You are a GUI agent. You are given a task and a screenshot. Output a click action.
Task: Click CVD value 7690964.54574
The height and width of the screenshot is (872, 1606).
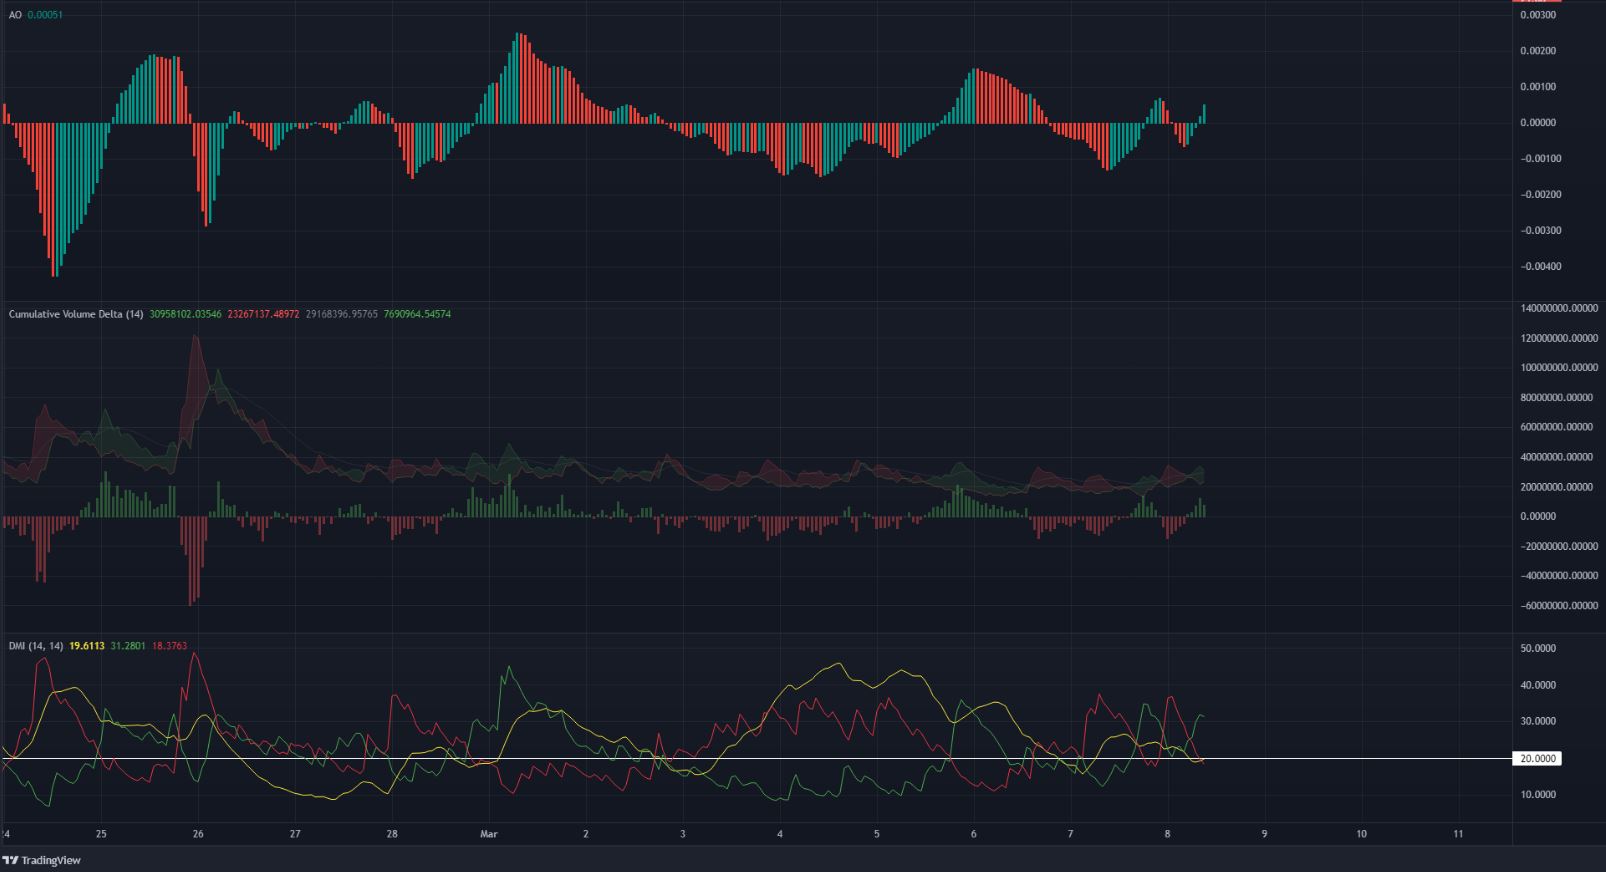click(418, 314)
